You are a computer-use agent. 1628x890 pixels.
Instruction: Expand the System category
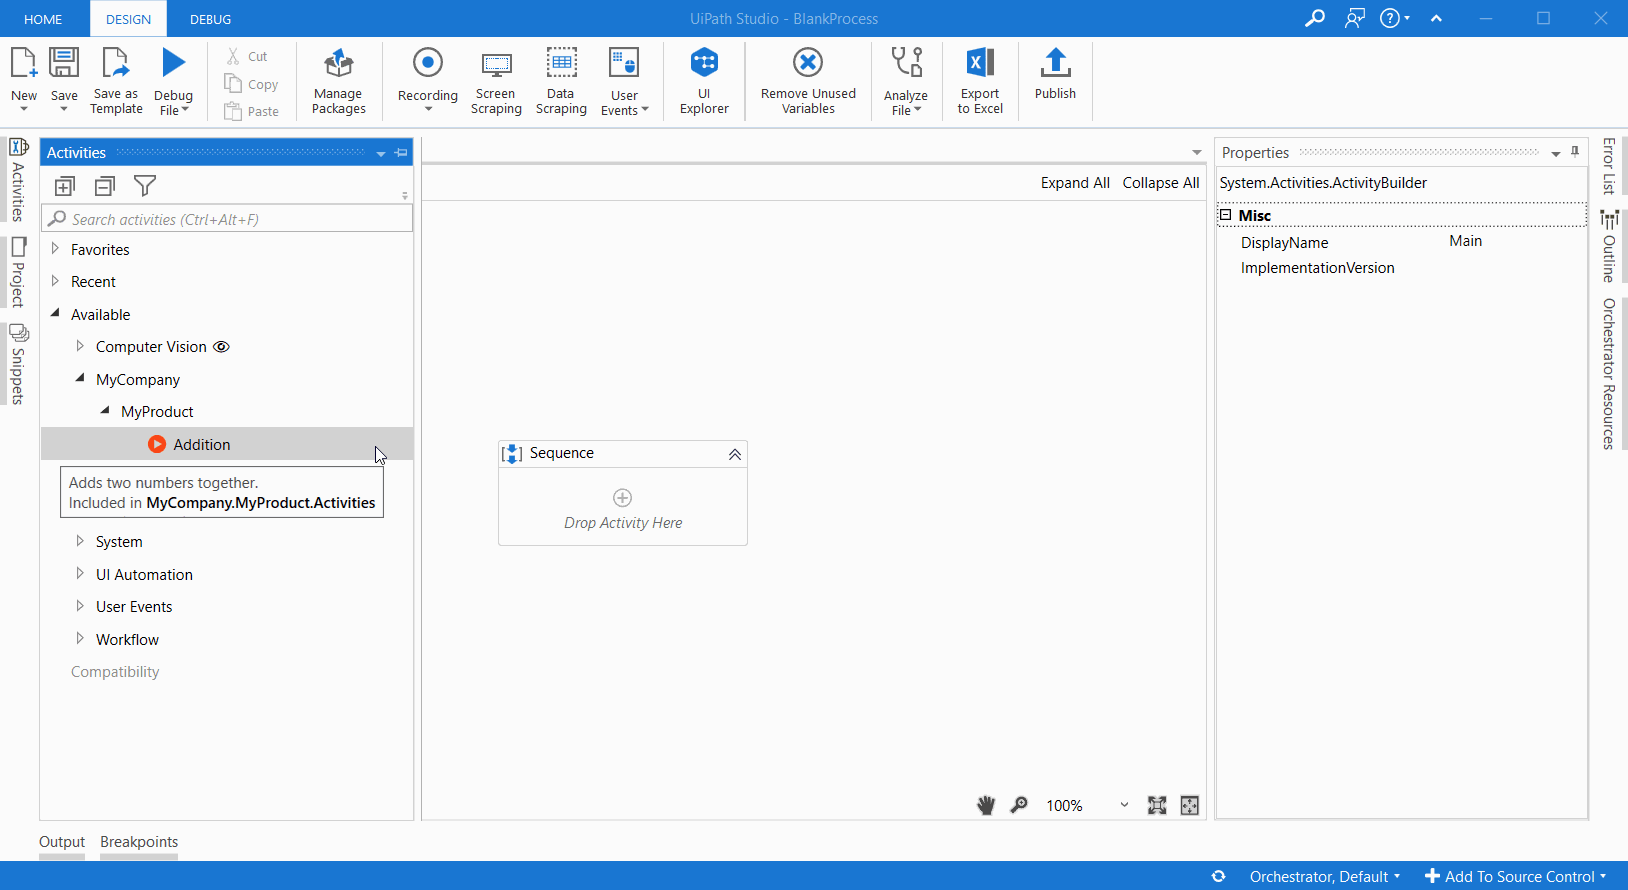80,541
